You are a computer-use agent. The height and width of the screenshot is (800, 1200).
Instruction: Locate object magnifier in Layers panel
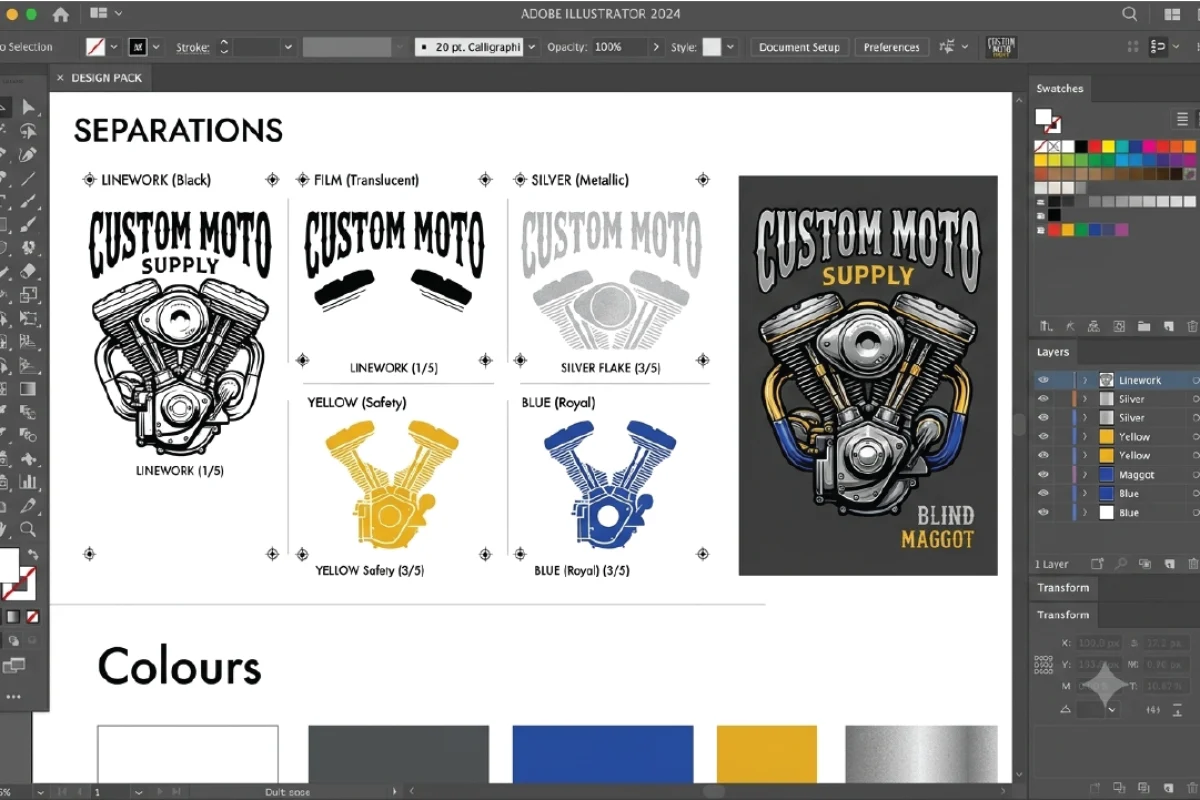pos(1122,564)
